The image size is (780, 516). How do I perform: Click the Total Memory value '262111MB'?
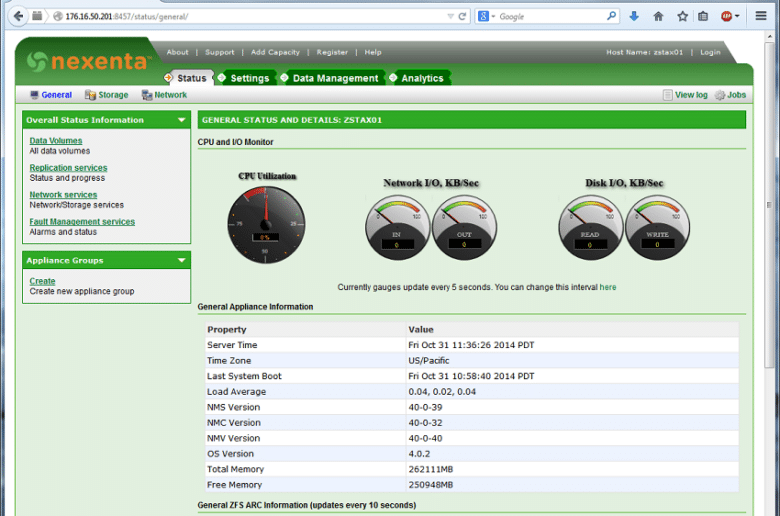tap(431, 469)
